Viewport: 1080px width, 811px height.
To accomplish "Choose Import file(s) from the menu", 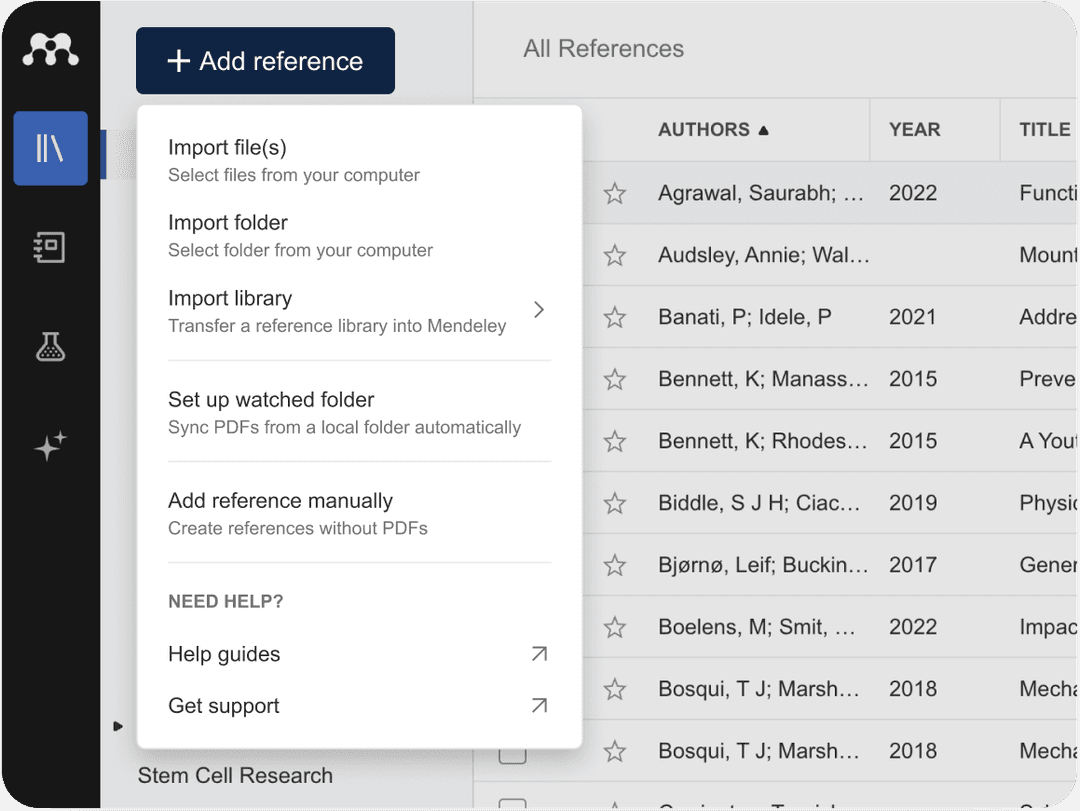I will point(360,161).
